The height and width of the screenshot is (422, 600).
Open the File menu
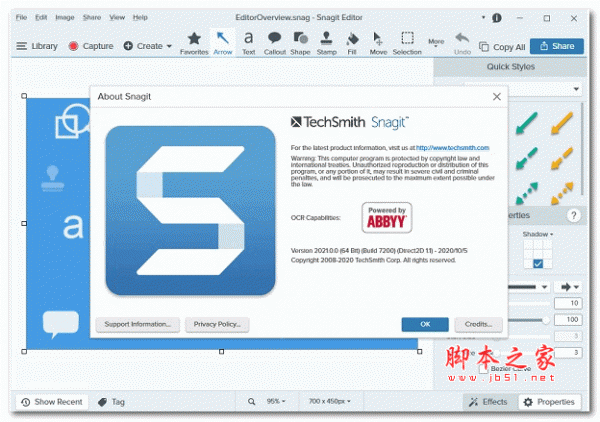click(21, 17)
